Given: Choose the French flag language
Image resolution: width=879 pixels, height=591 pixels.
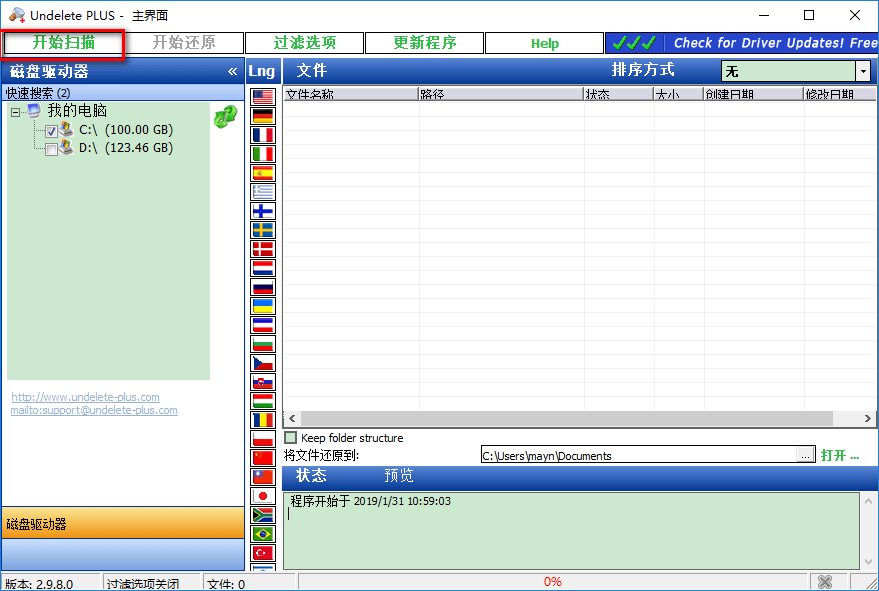Looking at the screenshot, I should click(263, 135).
